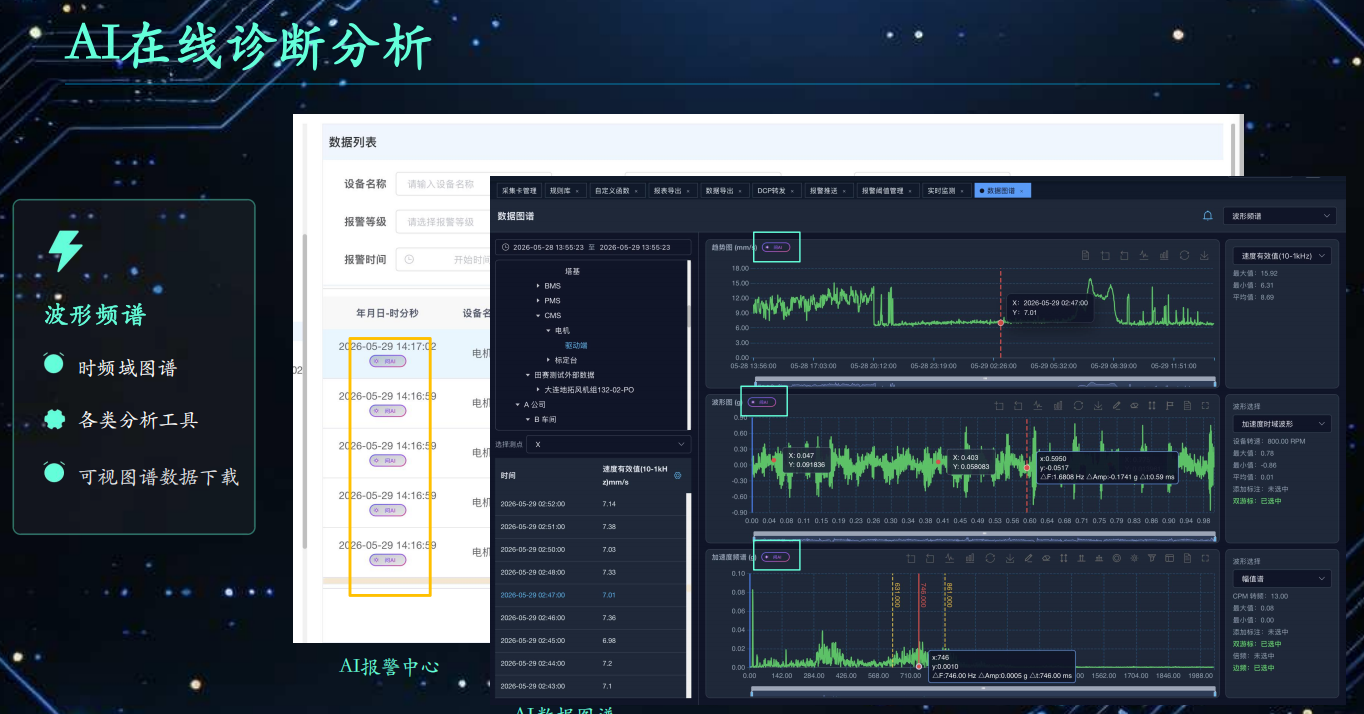
Task: Click the red 746.000 cursor line
Action: coord(919,620)
